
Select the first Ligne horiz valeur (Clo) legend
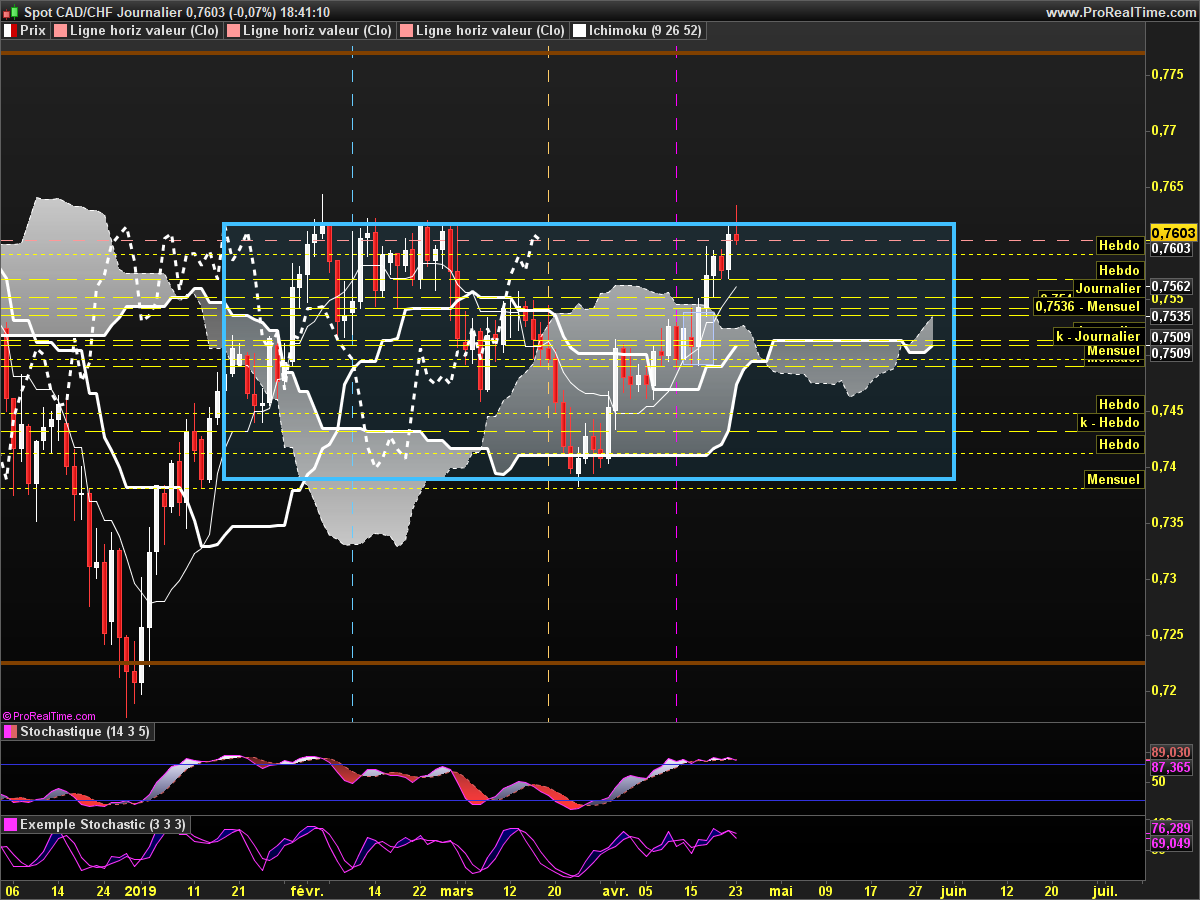point(137,31)
